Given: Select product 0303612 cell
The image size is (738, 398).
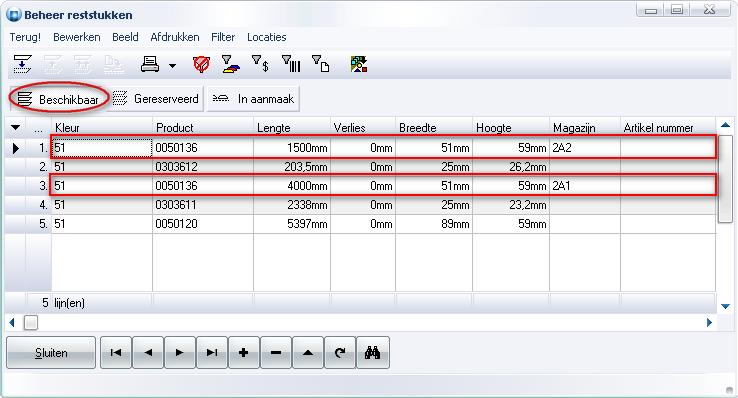Looking at the screenshot, I should (203, 167).
